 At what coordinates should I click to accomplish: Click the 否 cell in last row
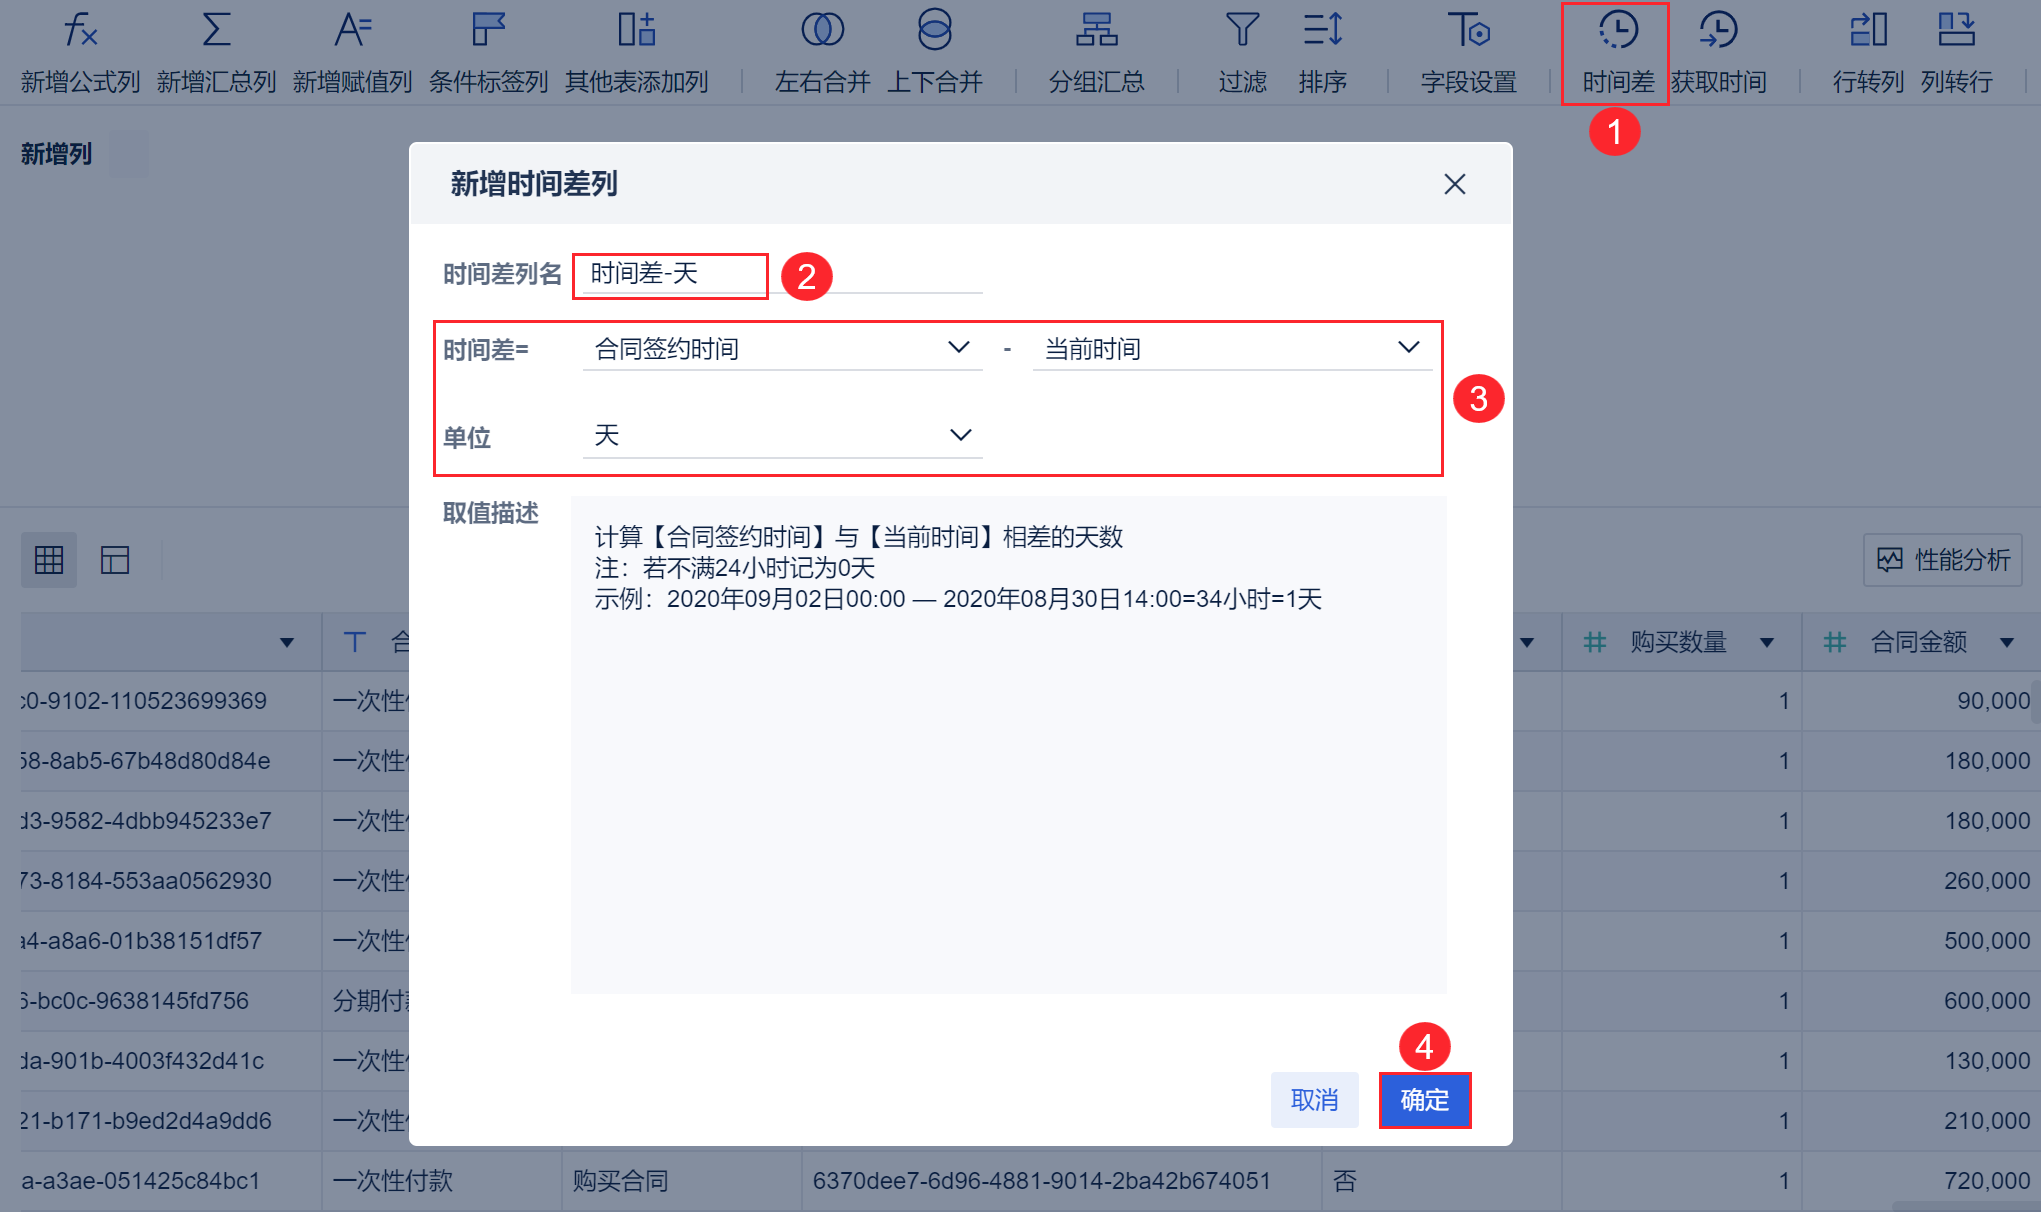1441,1181
